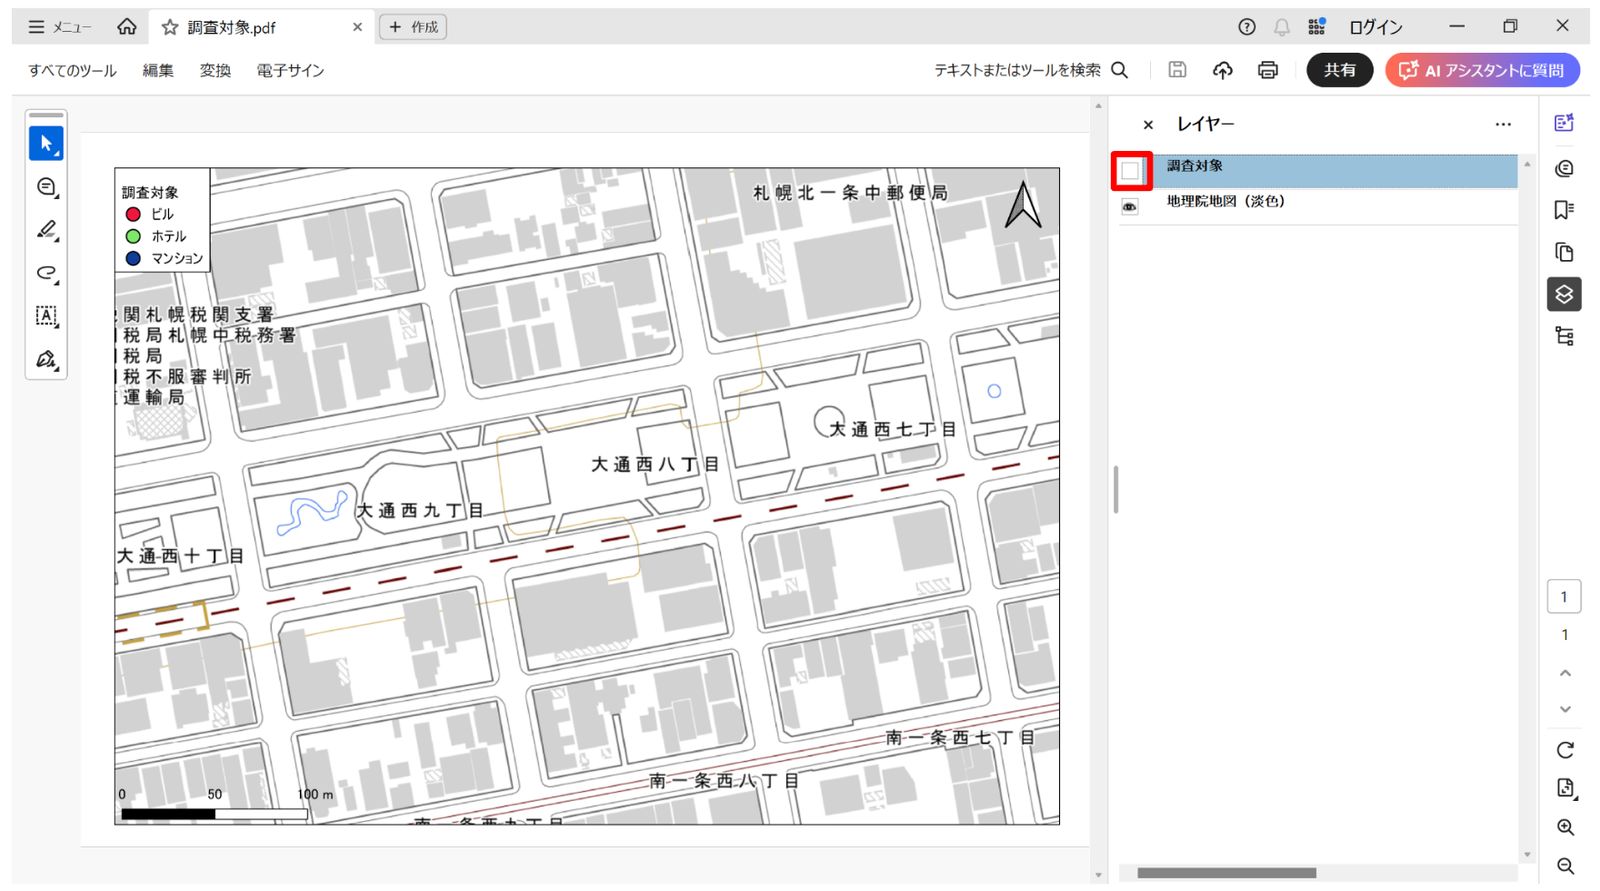The width and height of the screenshot is (1600, 891).
Task: Click the blue マンション legend circle
Action: pyautogui.click(x=133, y=258)
